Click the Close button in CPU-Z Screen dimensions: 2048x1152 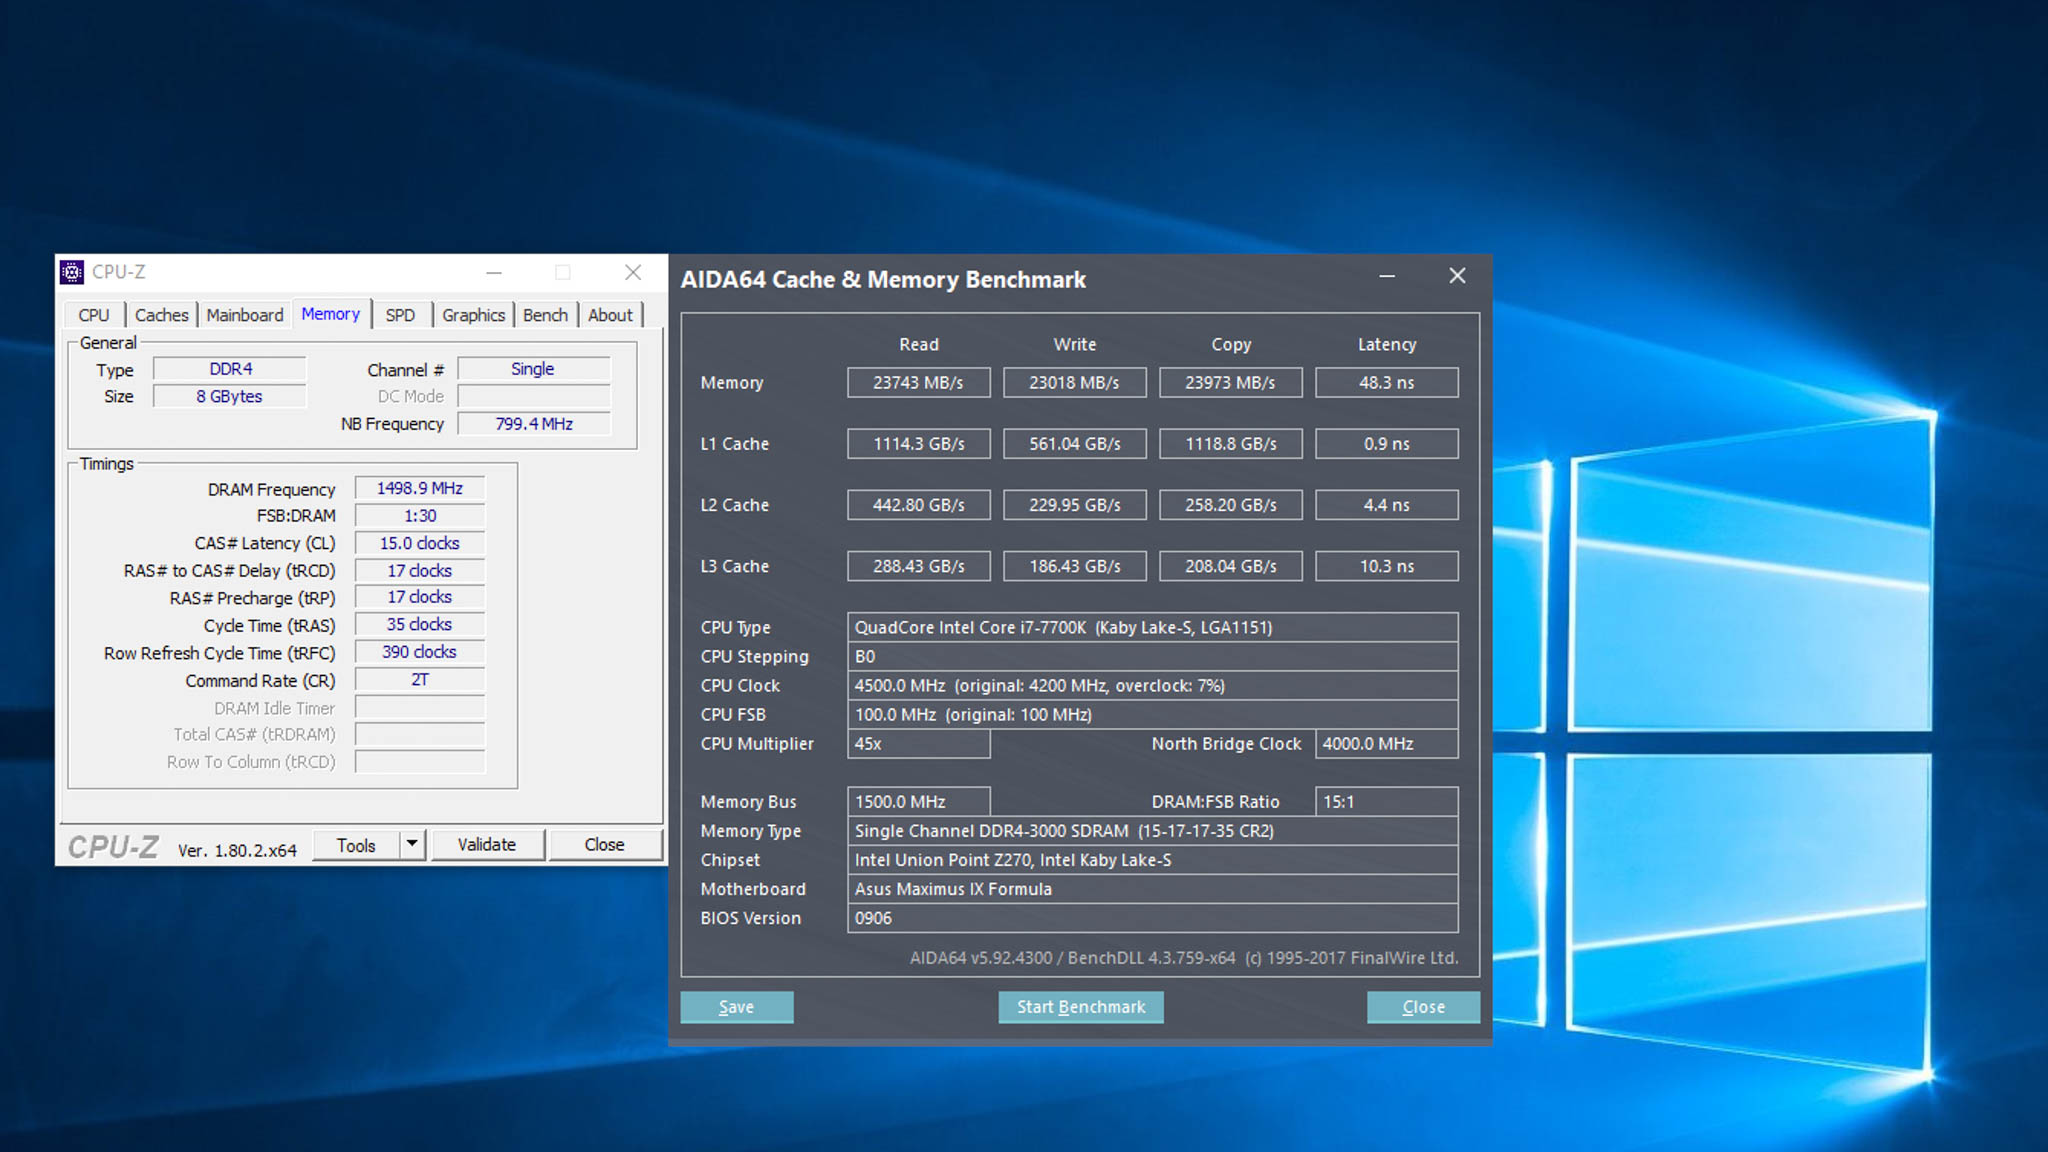604,845
